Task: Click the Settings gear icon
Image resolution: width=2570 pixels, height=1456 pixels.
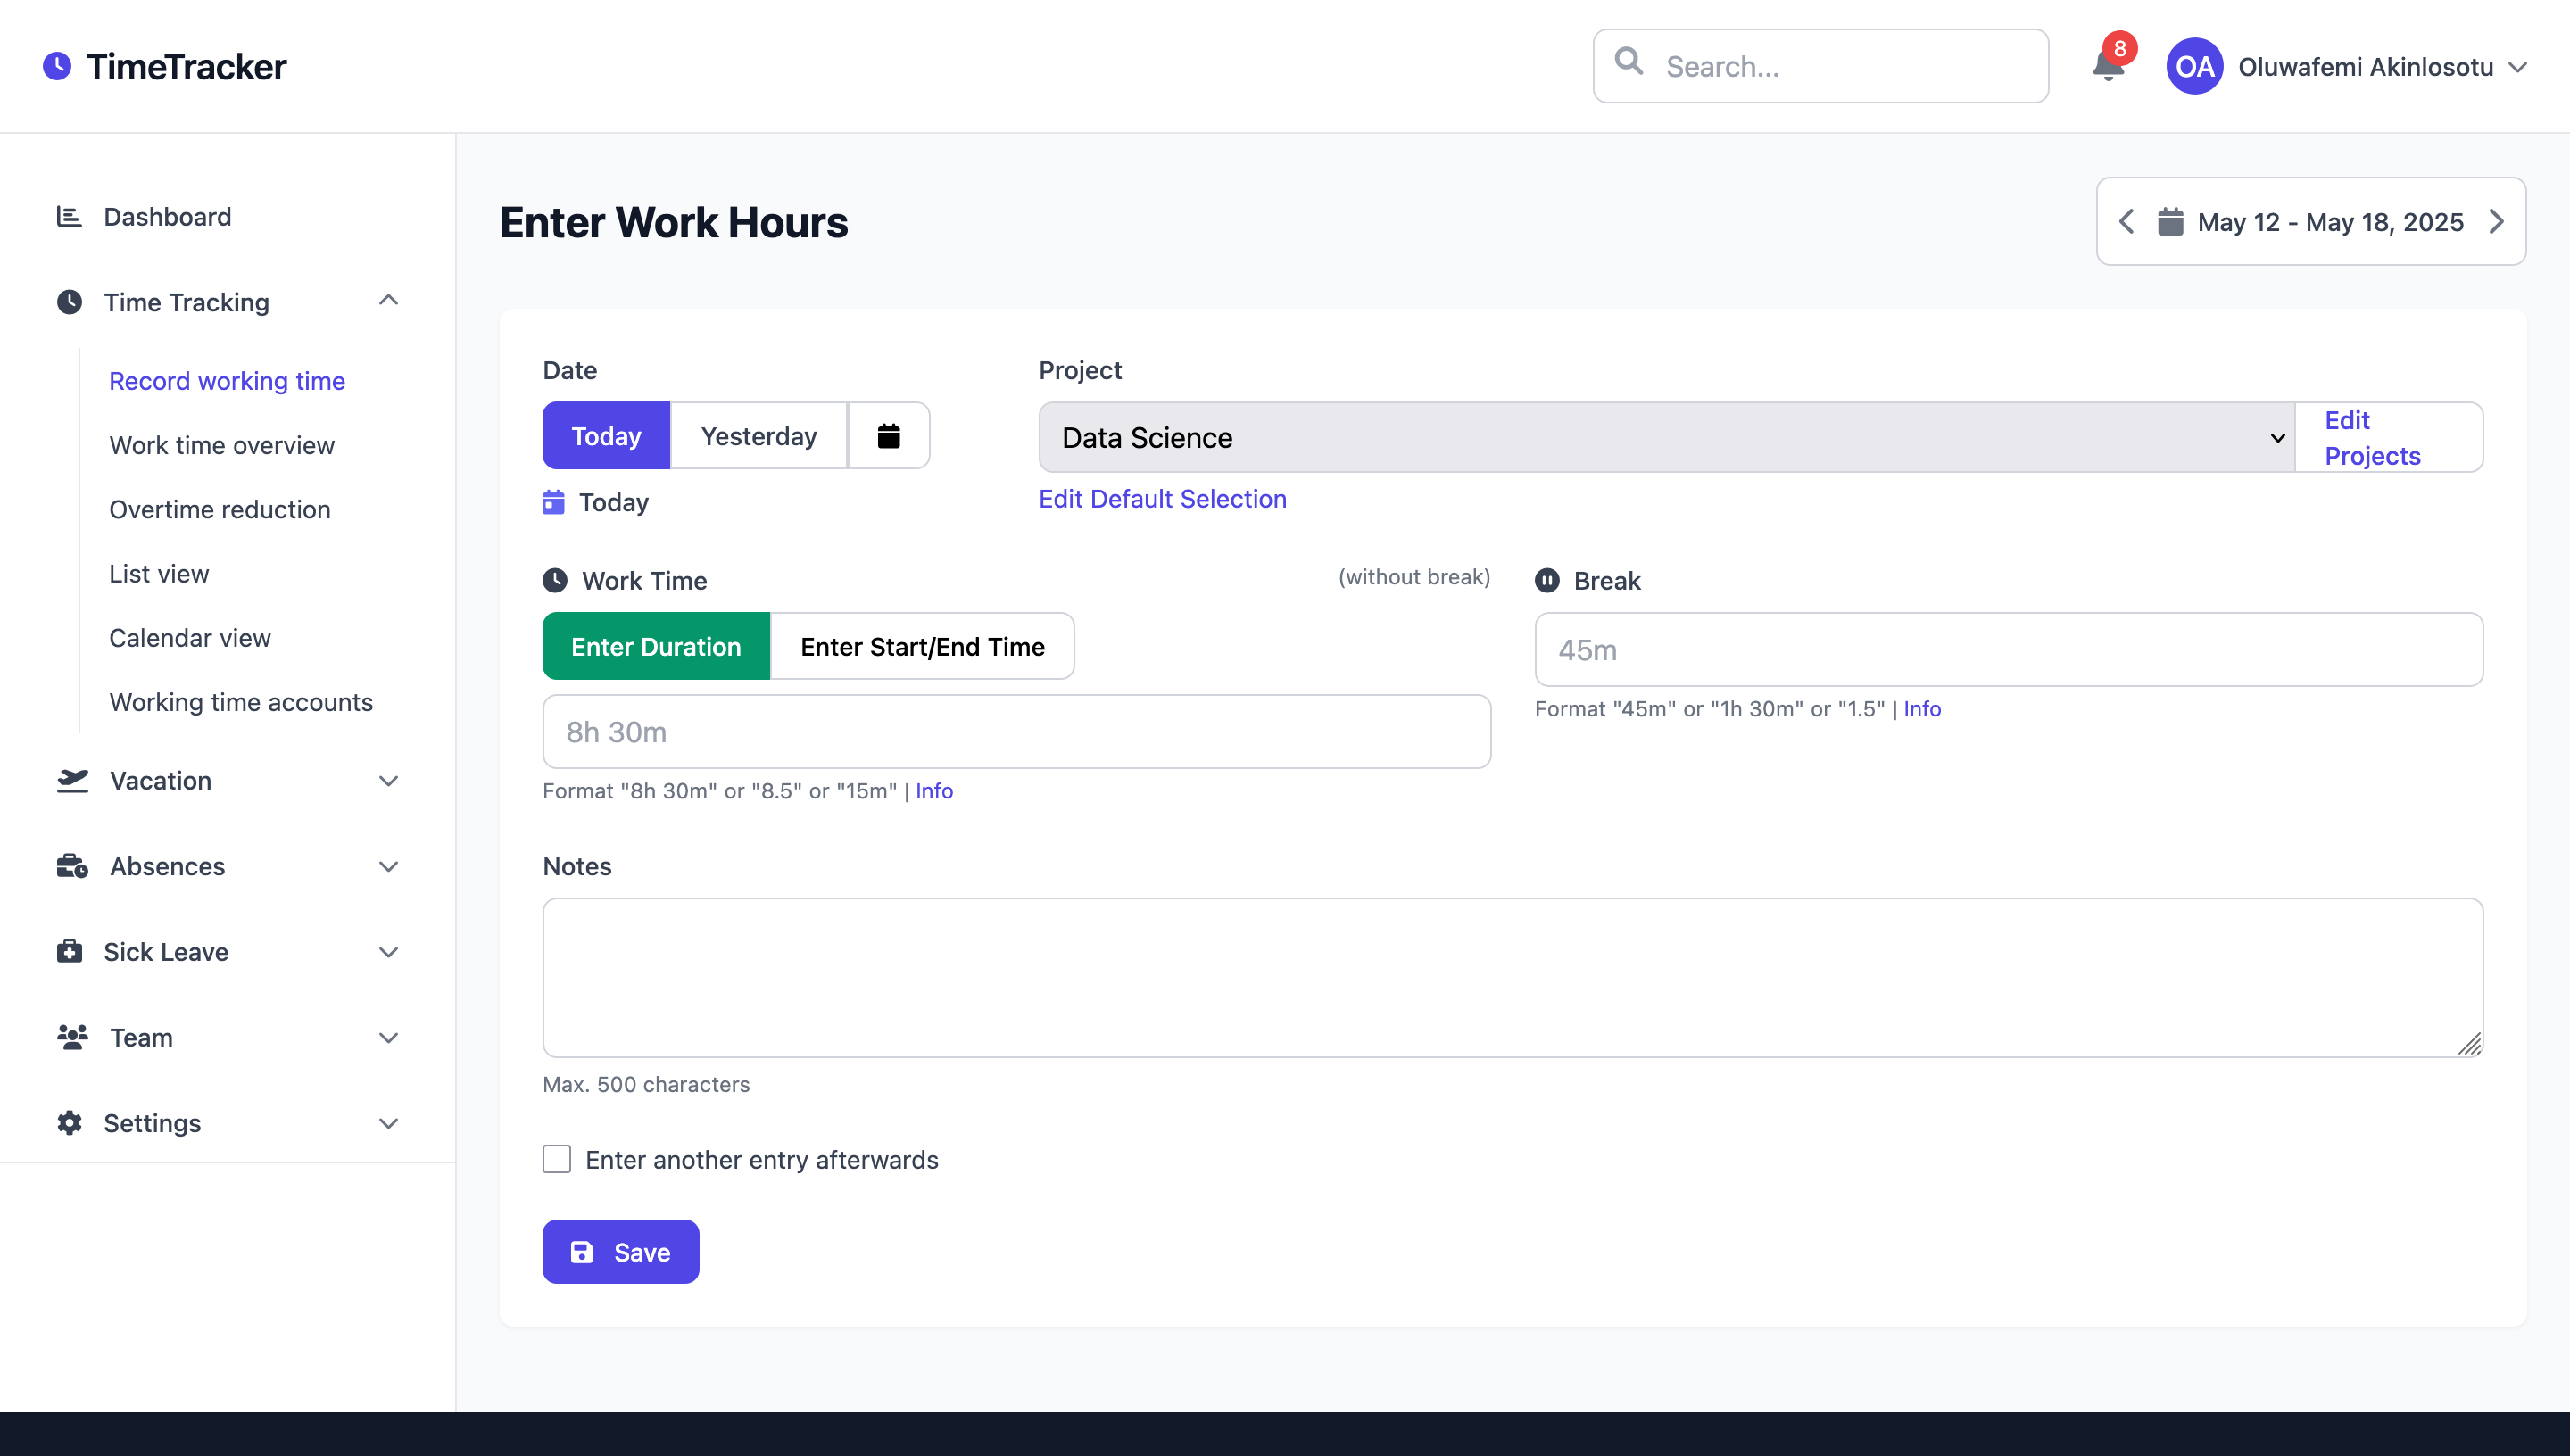Action: (69, 1123)
